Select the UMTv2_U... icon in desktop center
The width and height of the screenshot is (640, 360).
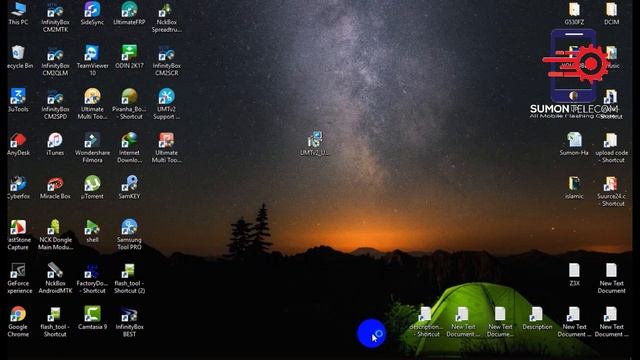coord(314,144)
